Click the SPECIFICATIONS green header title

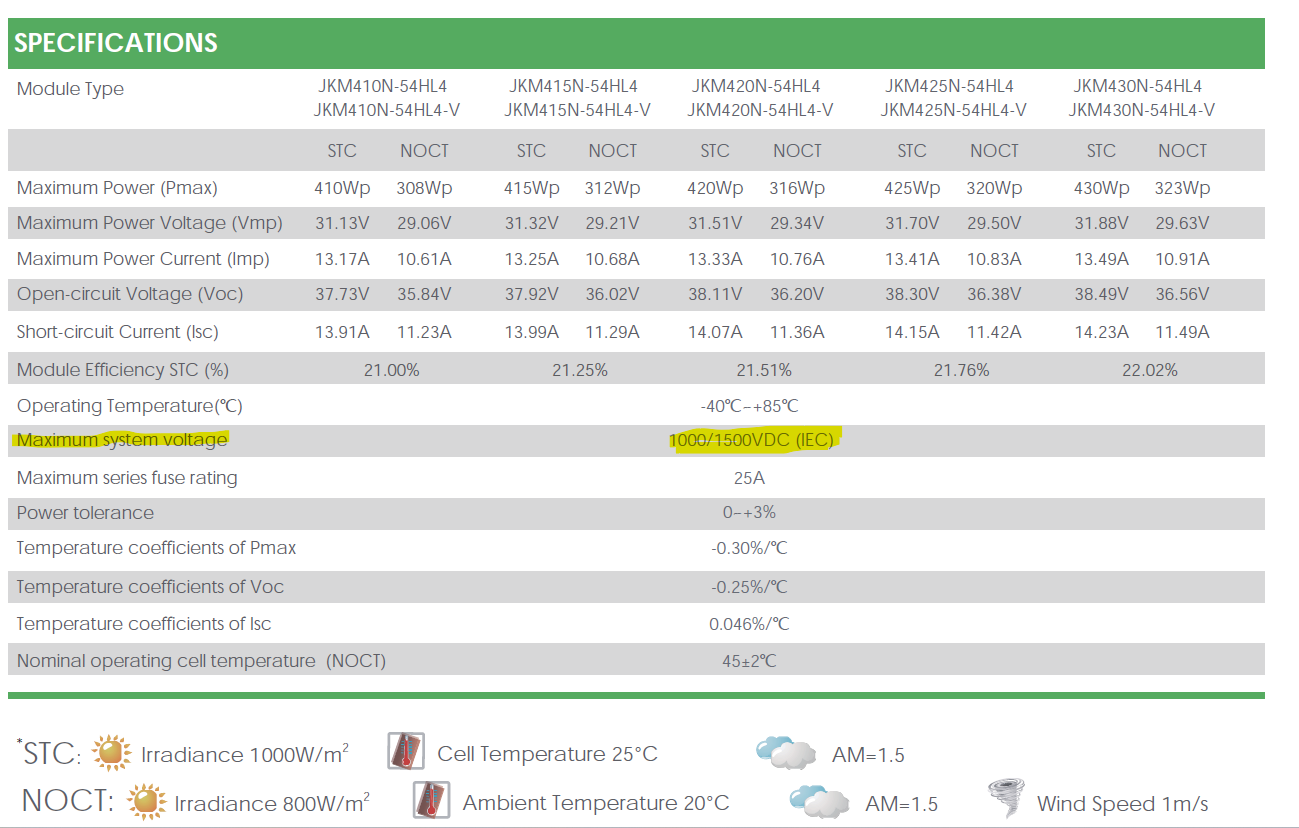coord(116,43)
